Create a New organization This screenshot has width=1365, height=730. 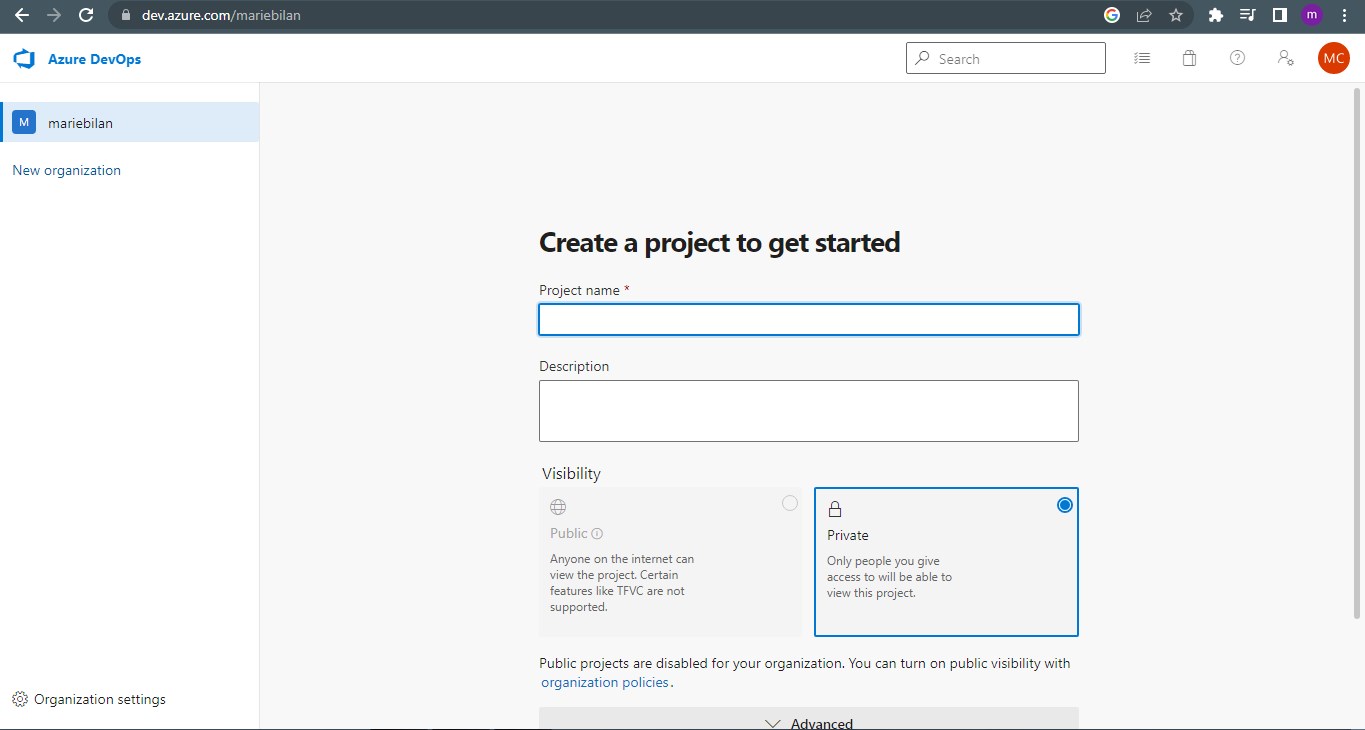66,170
